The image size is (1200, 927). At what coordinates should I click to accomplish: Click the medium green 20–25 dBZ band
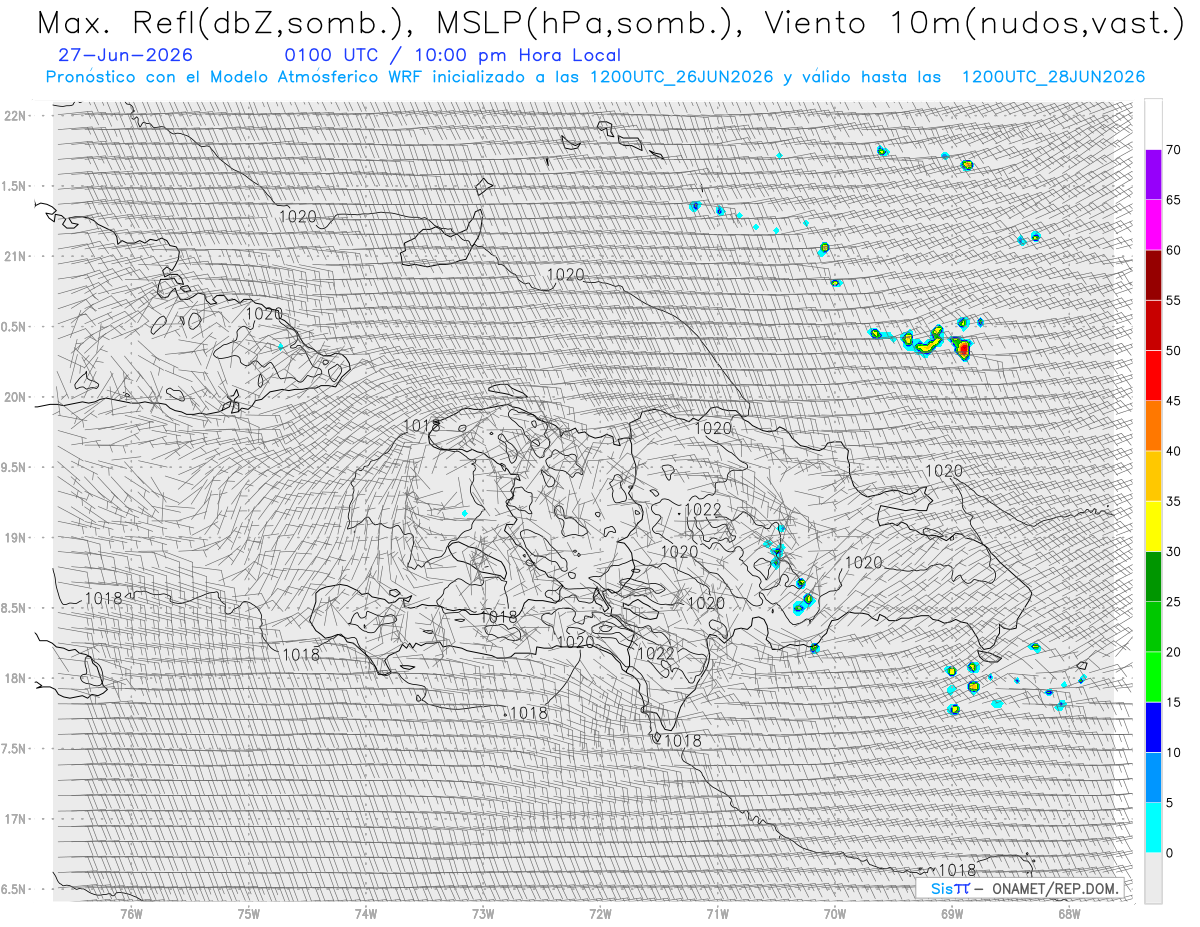[1153, 626]
